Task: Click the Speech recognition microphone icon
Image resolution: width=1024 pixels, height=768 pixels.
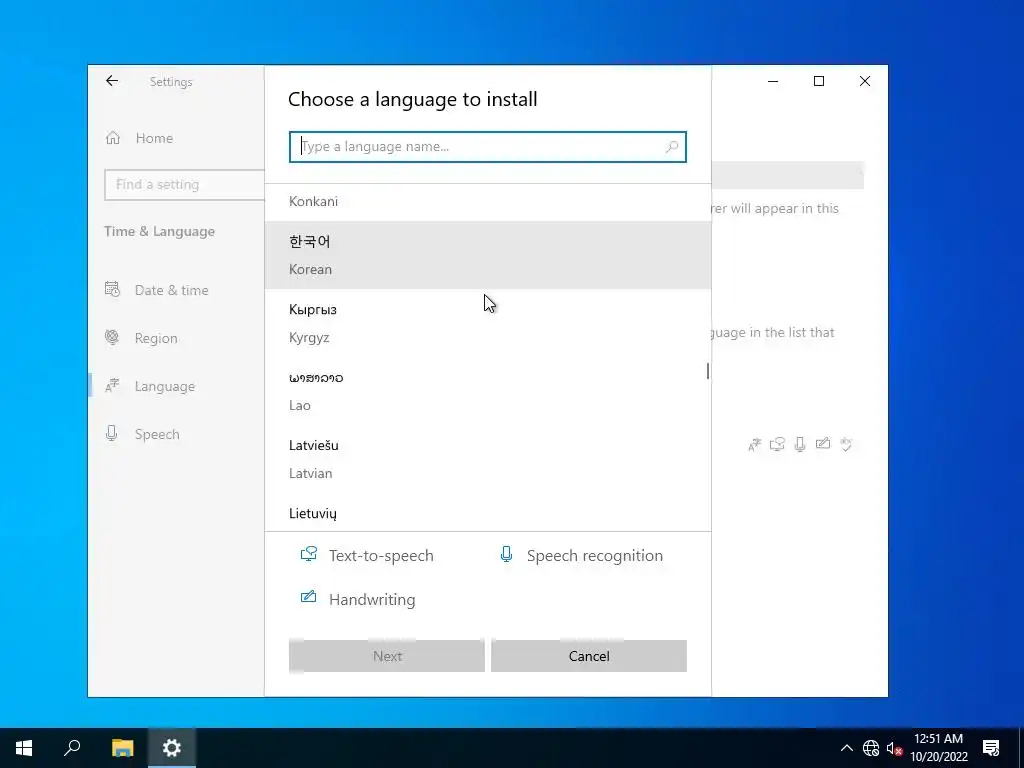Action: (x=506, y=554)
